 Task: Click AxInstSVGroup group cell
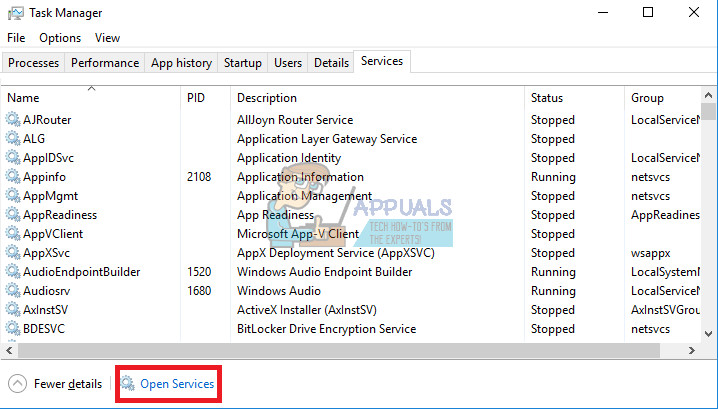[665, 310]
